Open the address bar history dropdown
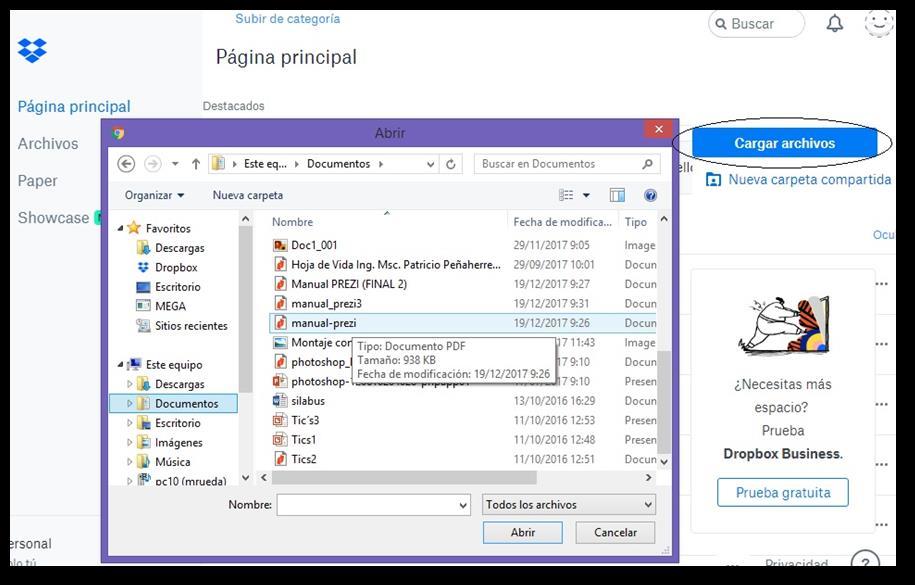Screen dimensions: 915x585 tap(430, 164)
